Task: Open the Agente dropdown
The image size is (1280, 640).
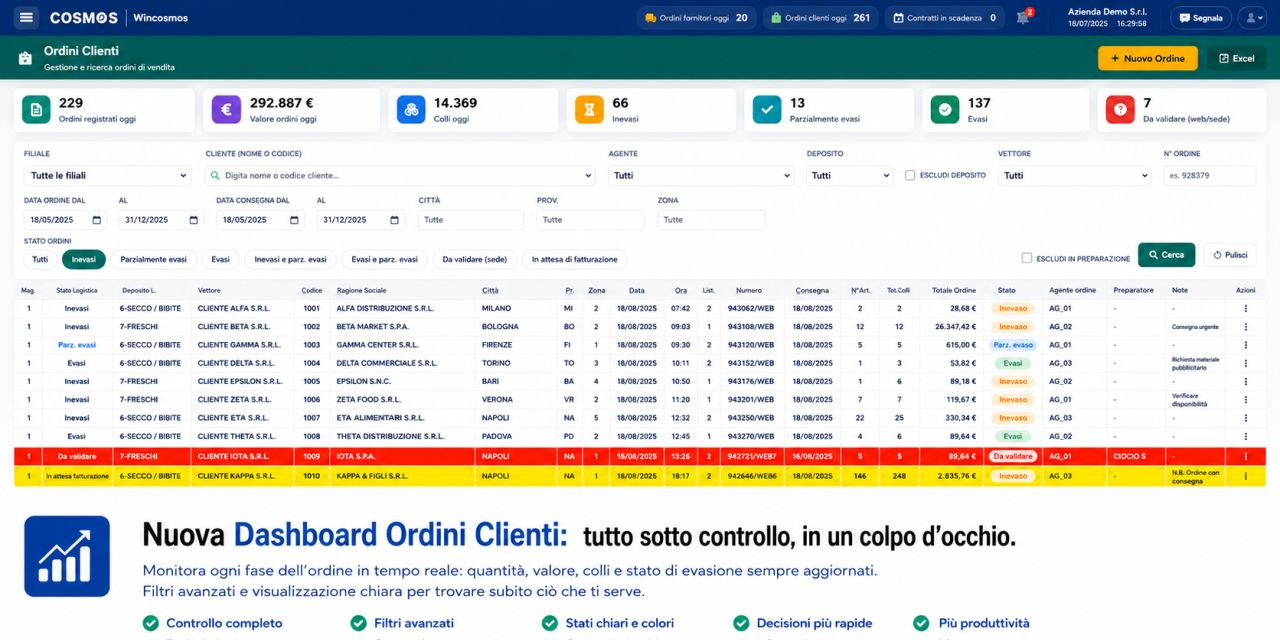Action: (701, 175)
